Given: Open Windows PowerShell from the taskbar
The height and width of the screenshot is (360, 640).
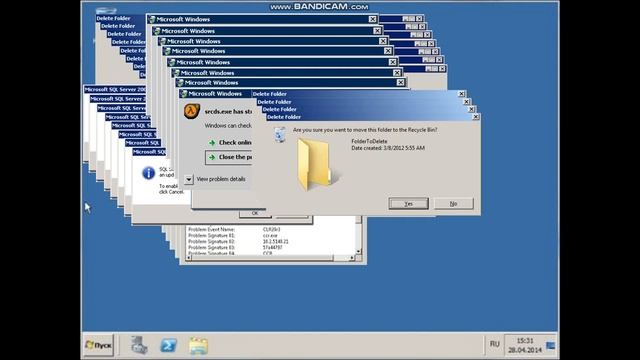Looking at the screenshot, I should [168, 345].
